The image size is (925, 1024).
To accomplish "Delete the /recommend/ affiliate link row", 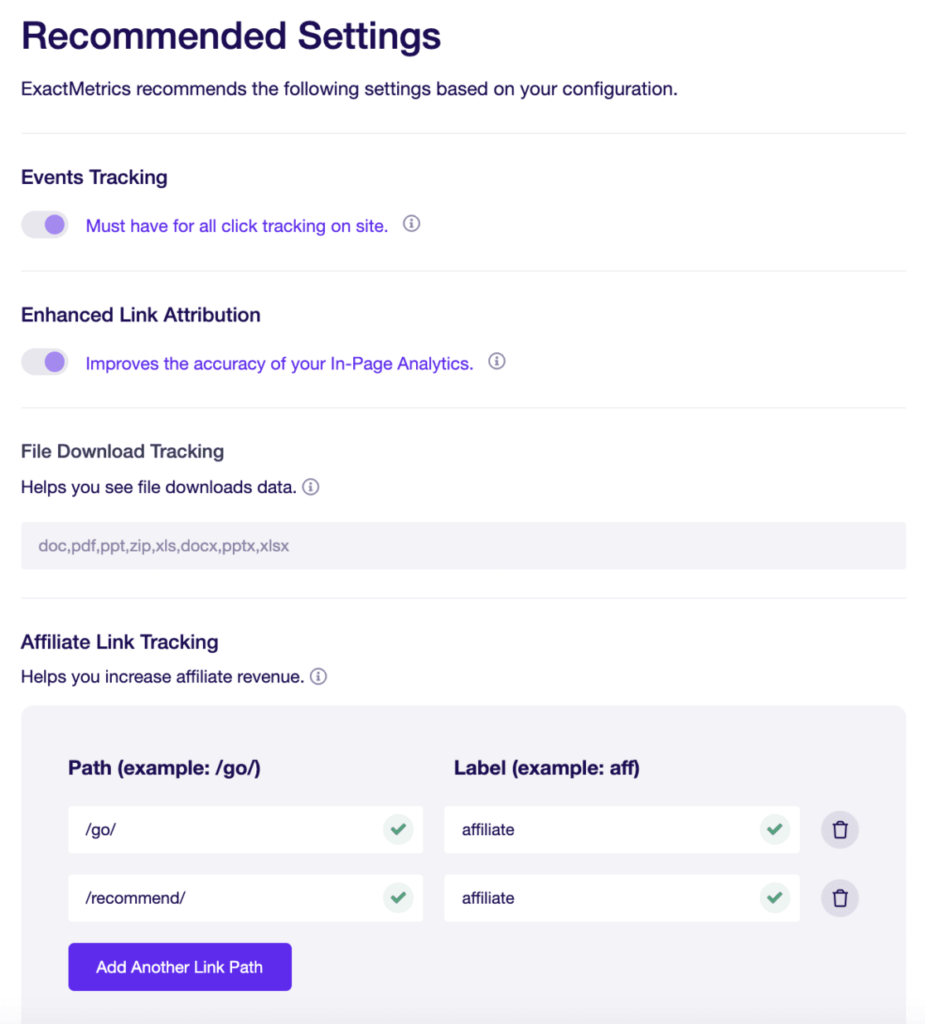I will pos(840,898).
